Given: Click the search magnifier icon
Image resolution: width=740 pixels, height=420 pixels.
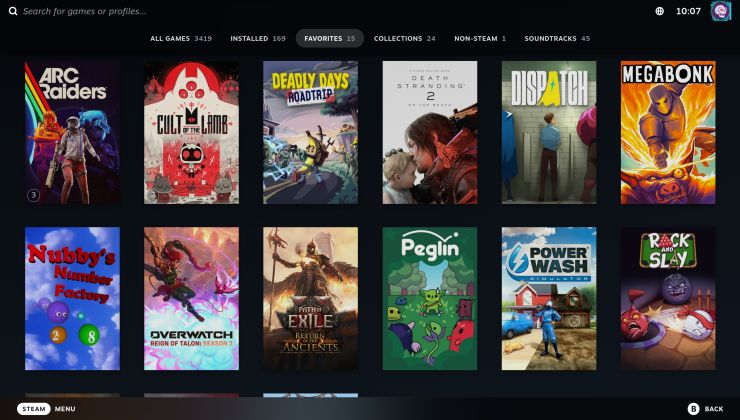Looking at the screenshot, I should click(13, 11).
